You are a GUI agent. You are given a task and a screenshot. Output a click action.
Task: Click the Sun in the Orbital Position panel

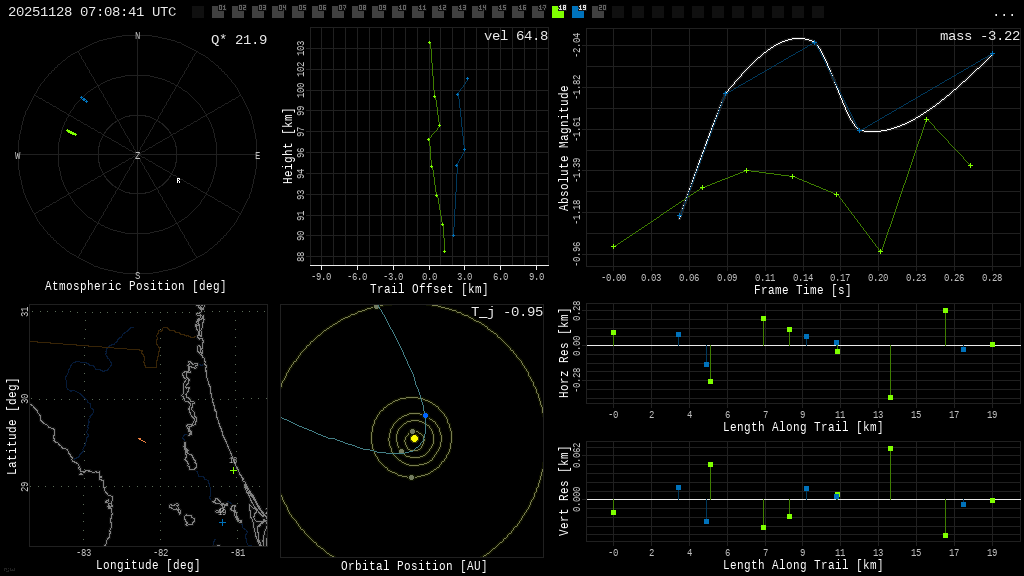point(413,437)
